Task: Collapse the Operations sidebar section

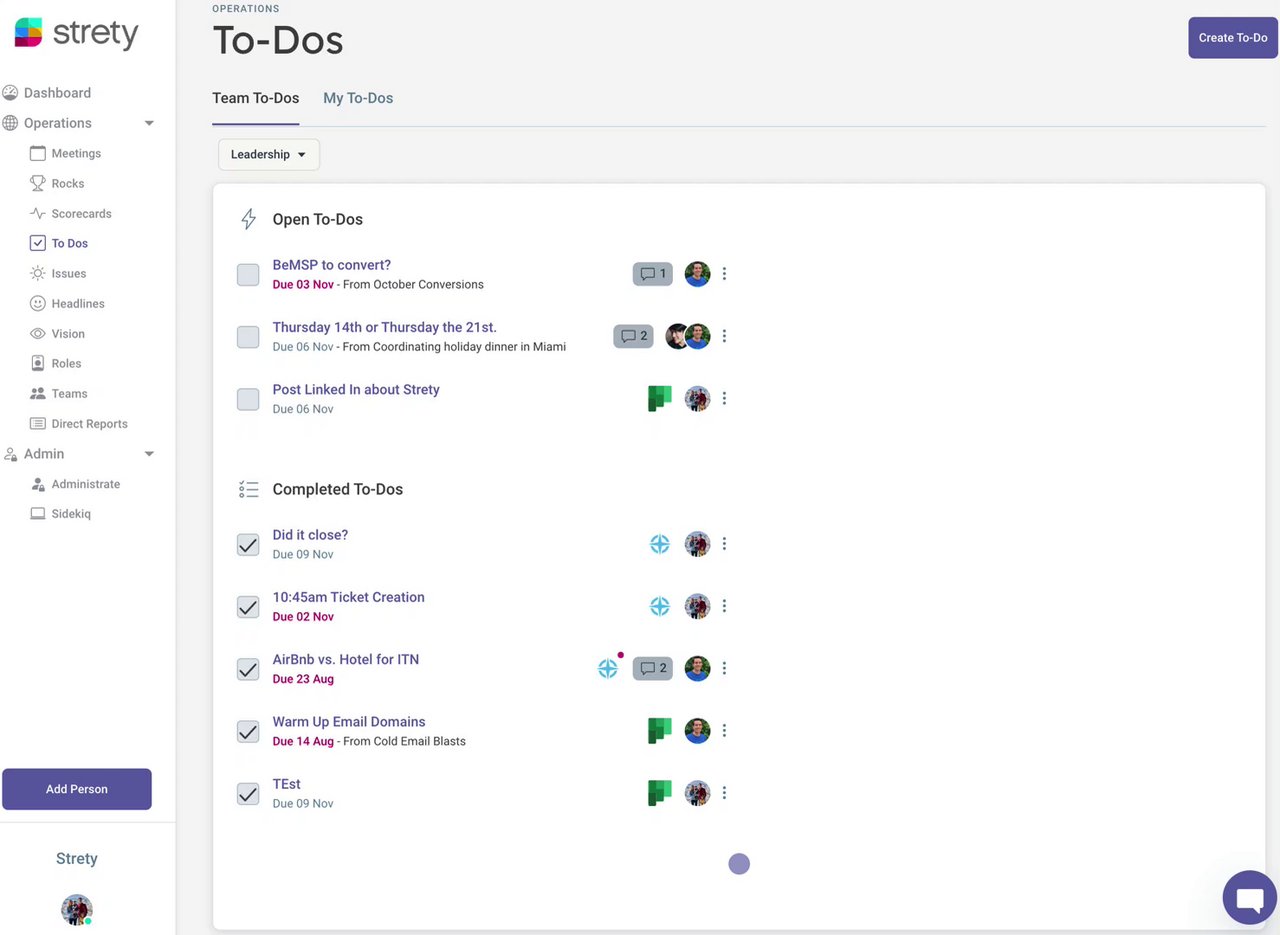Action: click(149, 123)
